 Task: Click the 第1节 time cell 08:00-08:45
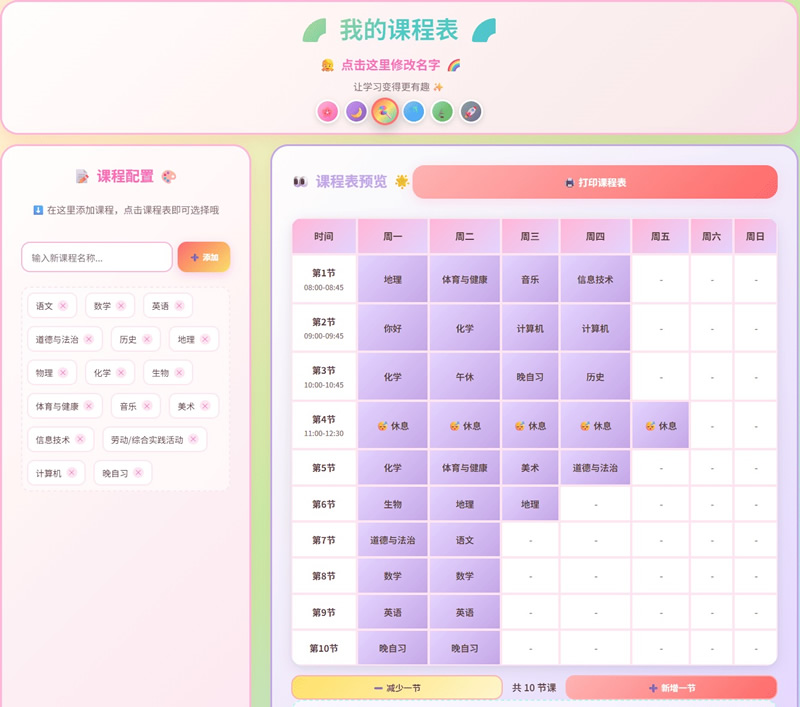click(x=324, y=280)
